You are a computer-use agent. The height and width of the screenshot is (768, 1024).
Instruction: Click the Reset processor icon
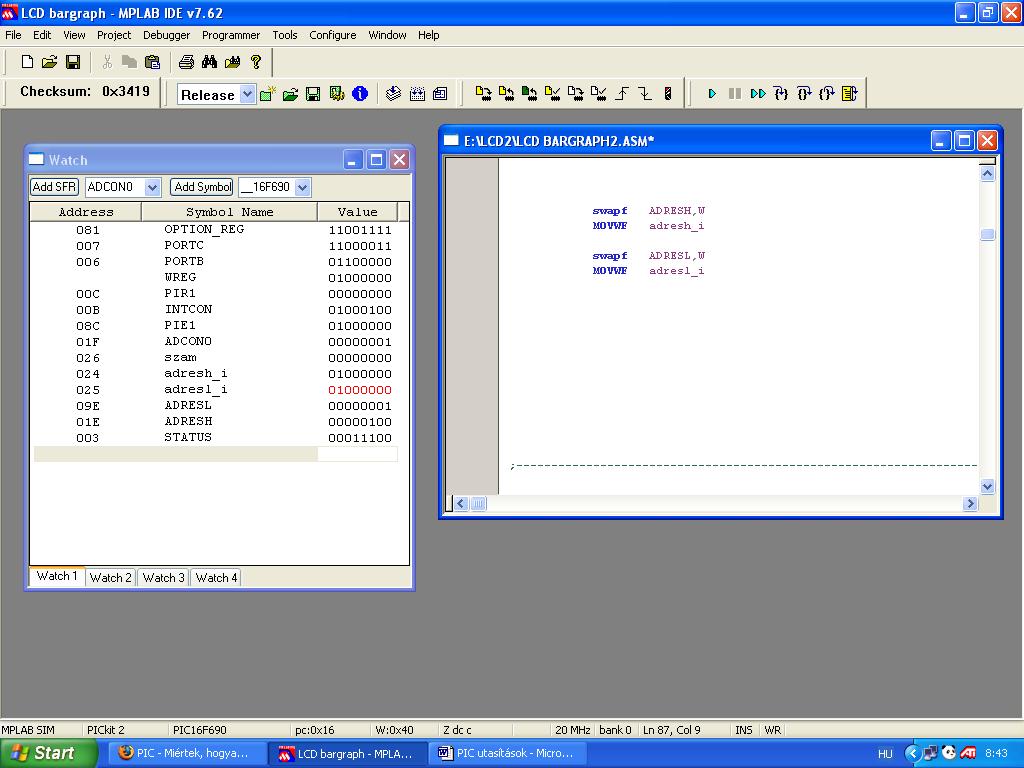point(850,94)
